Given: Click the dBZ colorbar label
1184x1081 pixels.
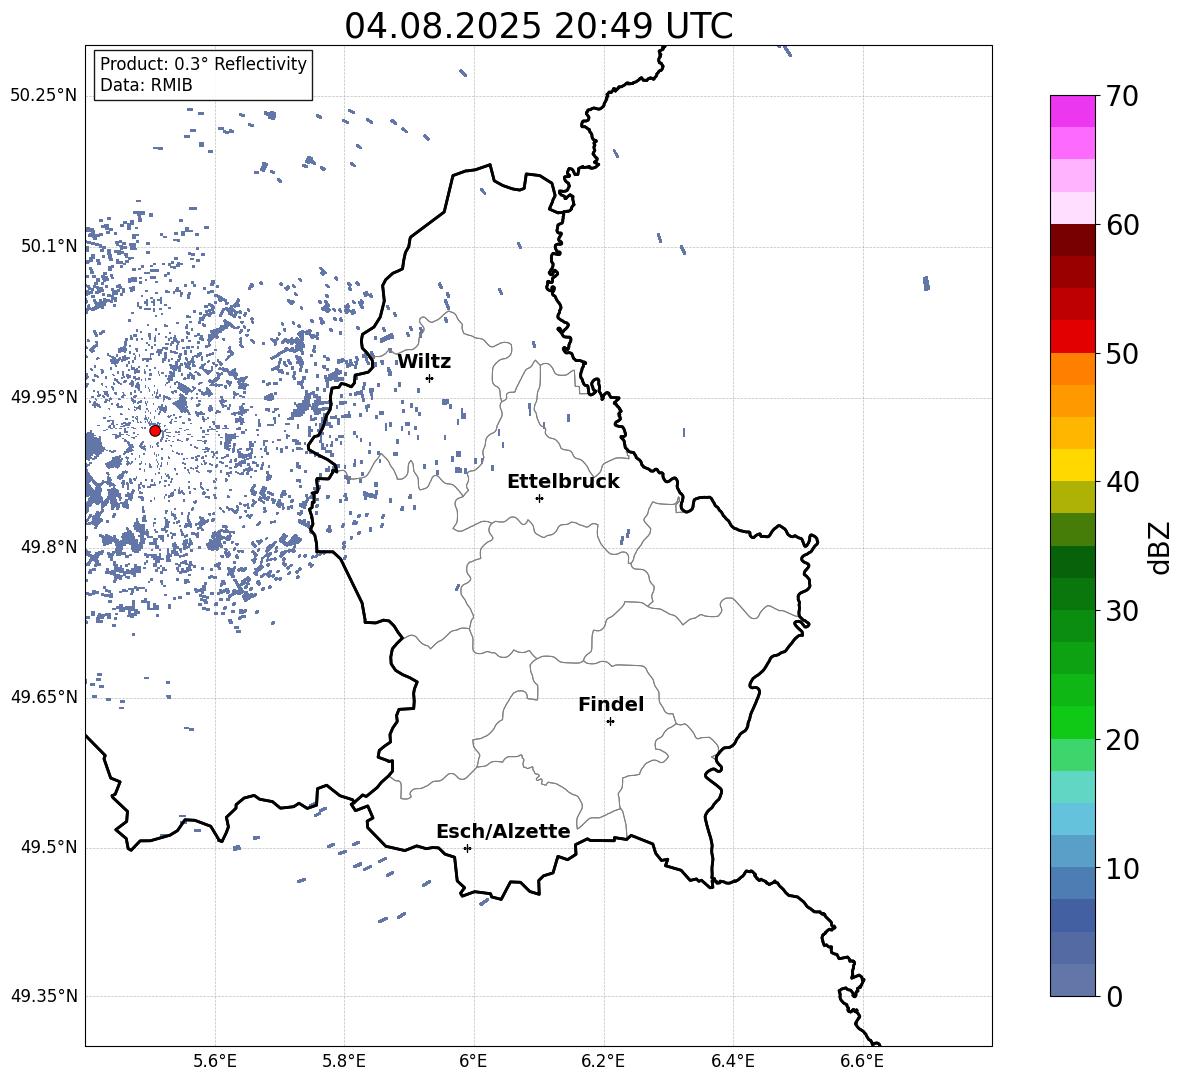Looking at the screenshot, I should pyautogui.click(x=1161, y=547).
